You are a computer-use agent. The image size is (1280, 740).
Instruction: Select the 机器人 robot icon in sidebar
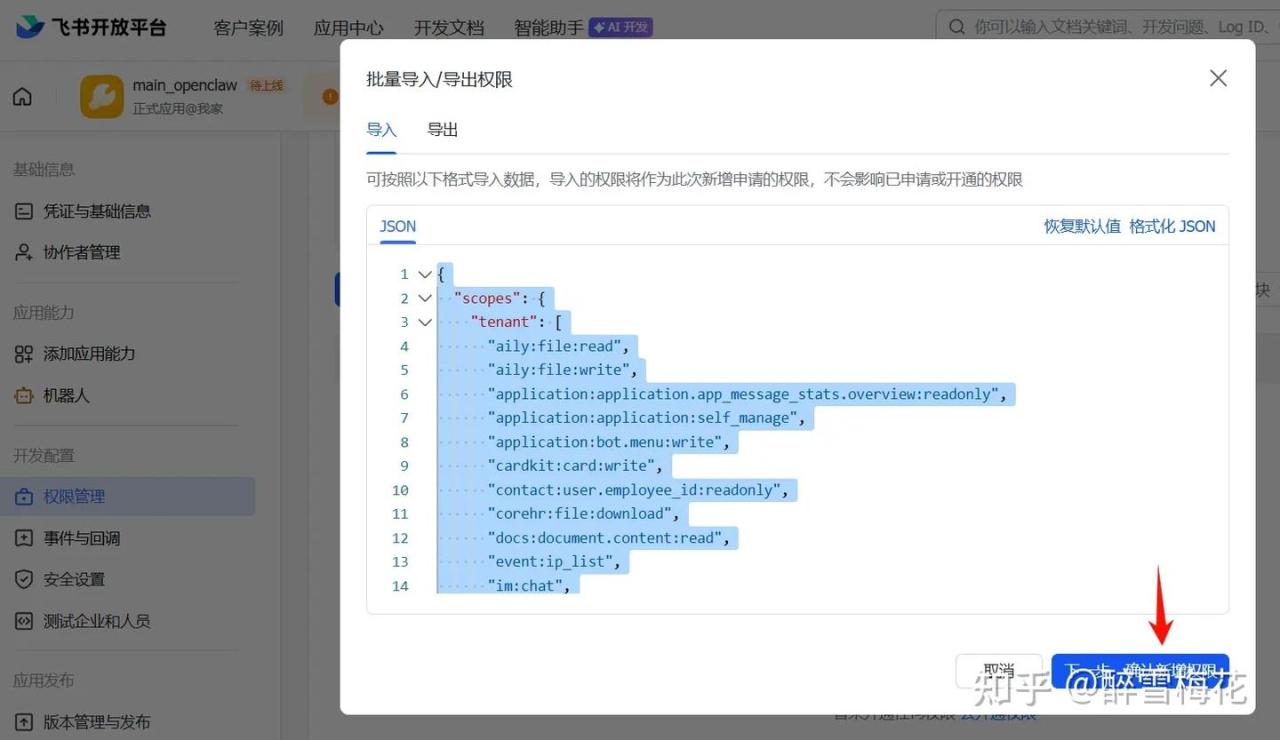(x=24, y=396)
